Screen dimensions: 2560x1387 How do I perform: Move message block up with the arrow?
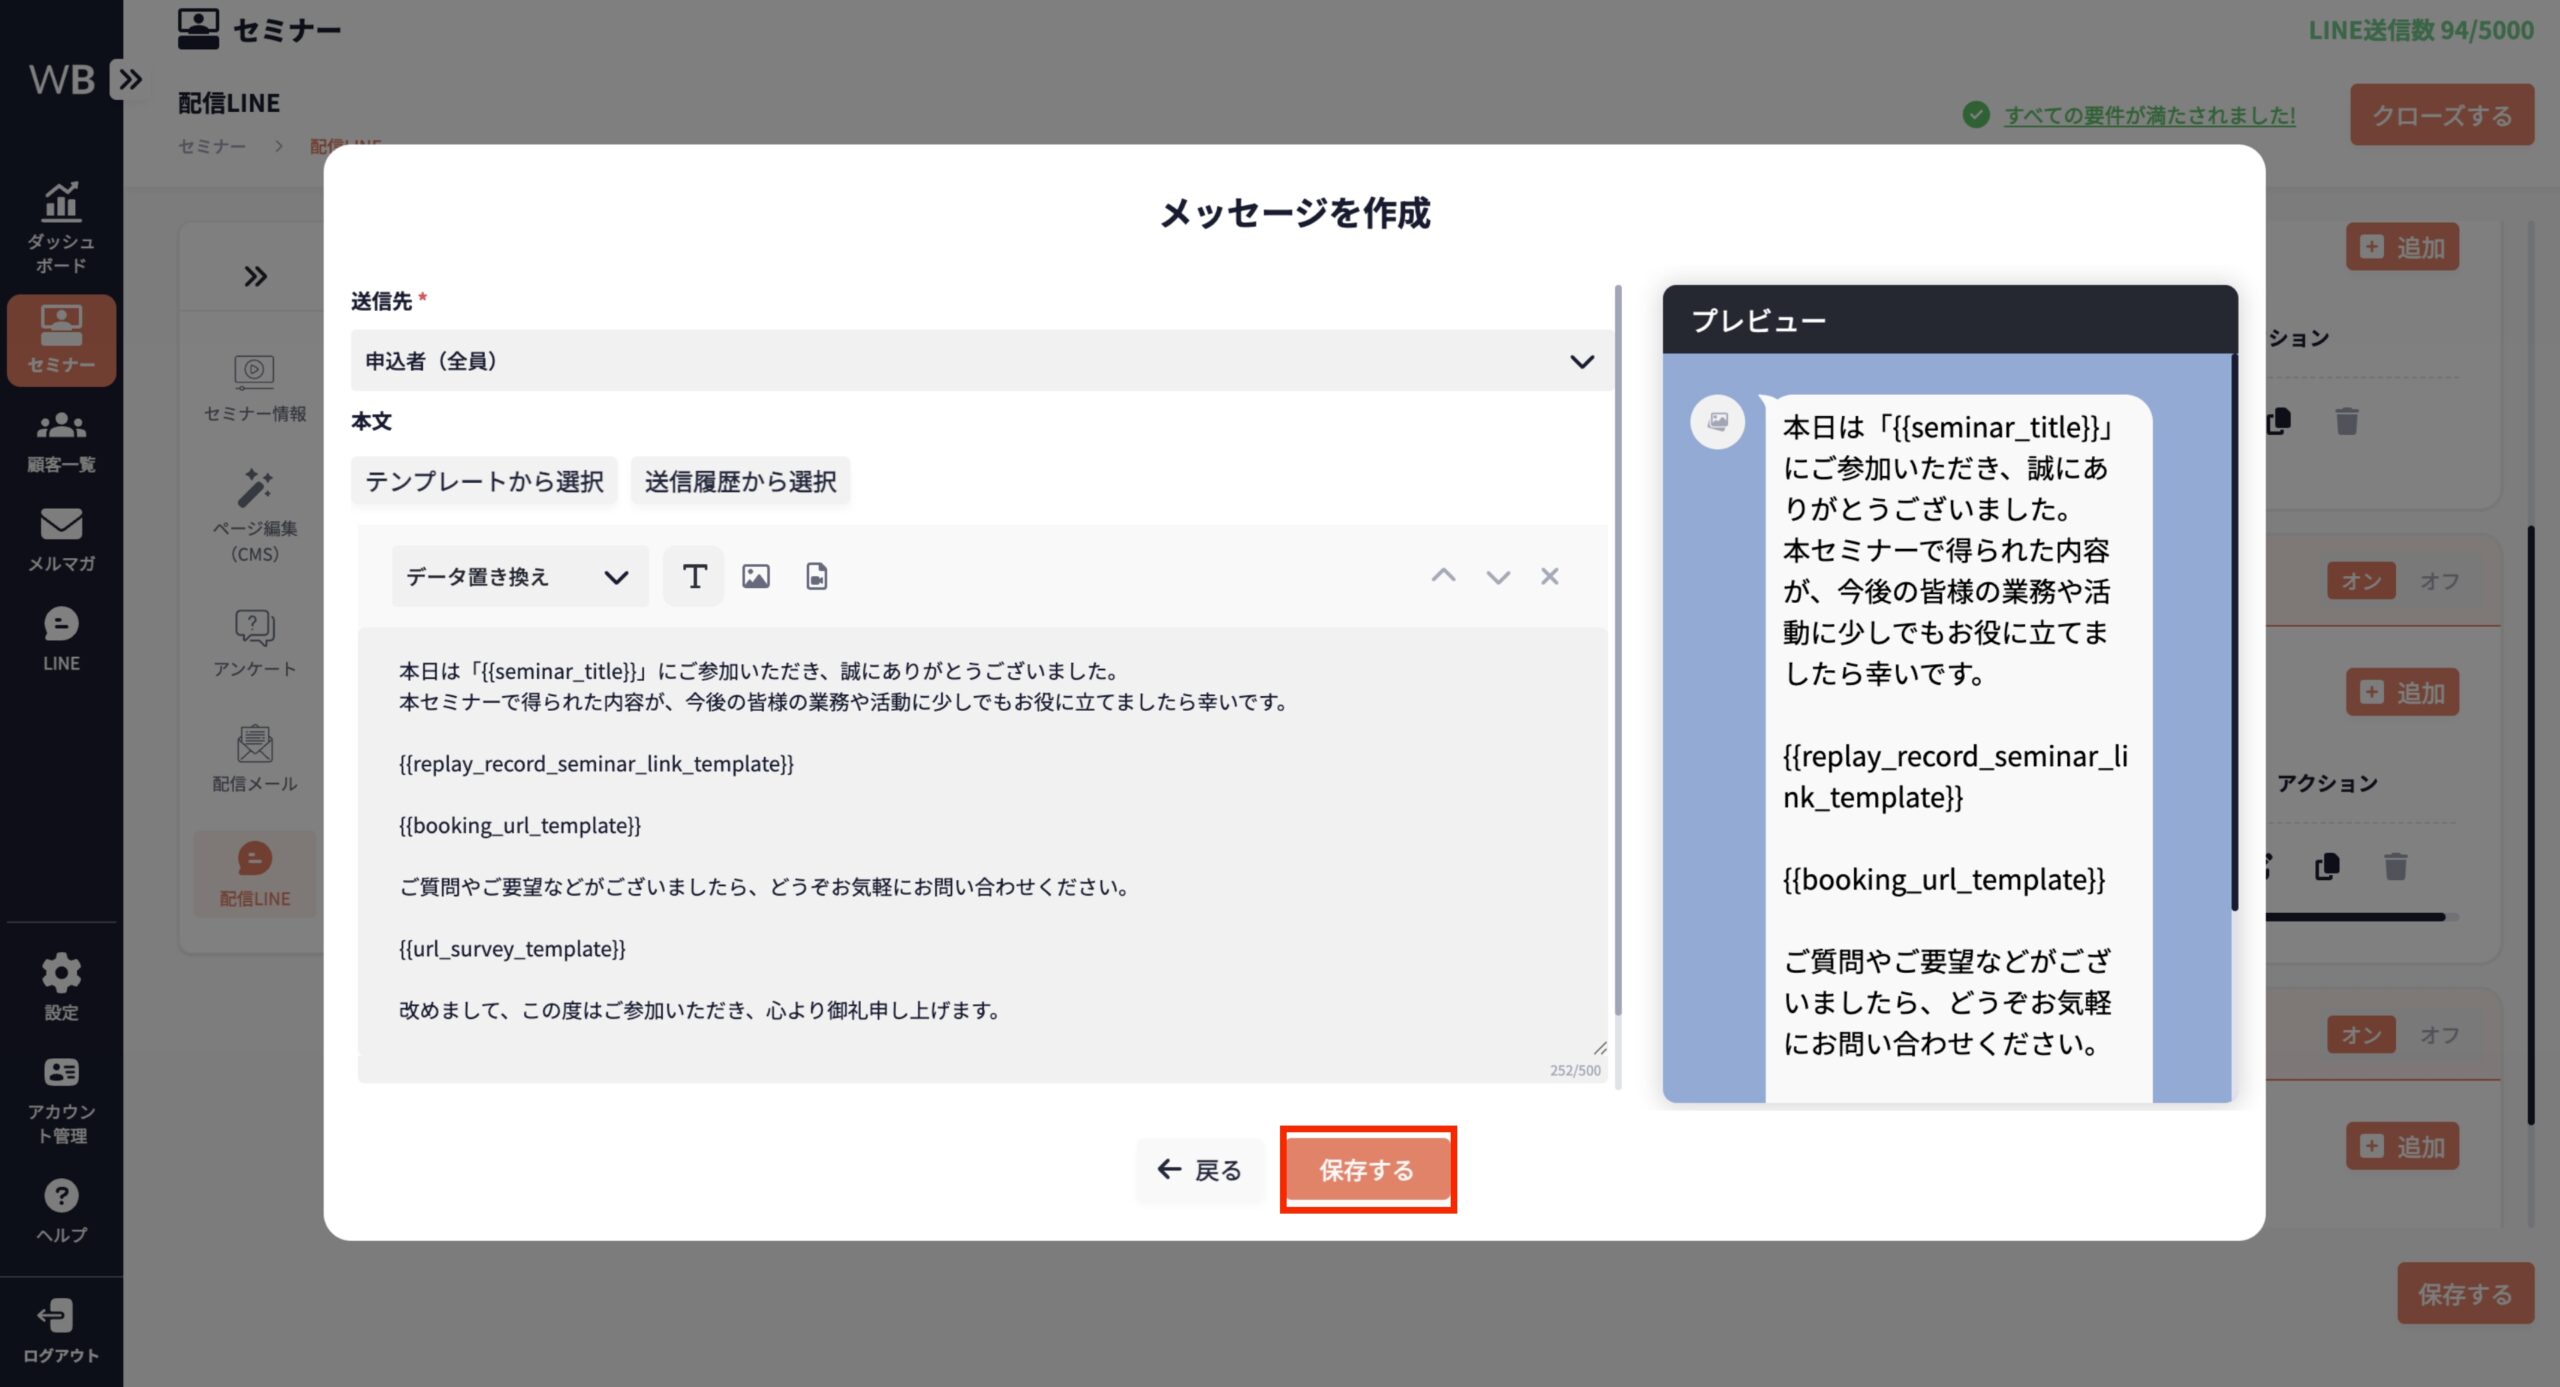point(1443,576)
